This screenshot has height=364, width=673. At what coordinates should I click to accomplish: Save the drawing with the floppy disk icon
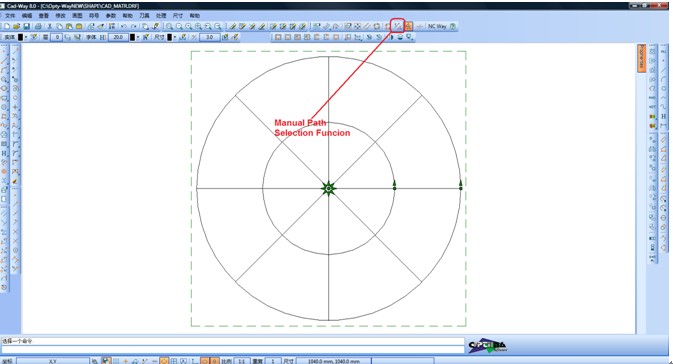(x=27, y=26)
